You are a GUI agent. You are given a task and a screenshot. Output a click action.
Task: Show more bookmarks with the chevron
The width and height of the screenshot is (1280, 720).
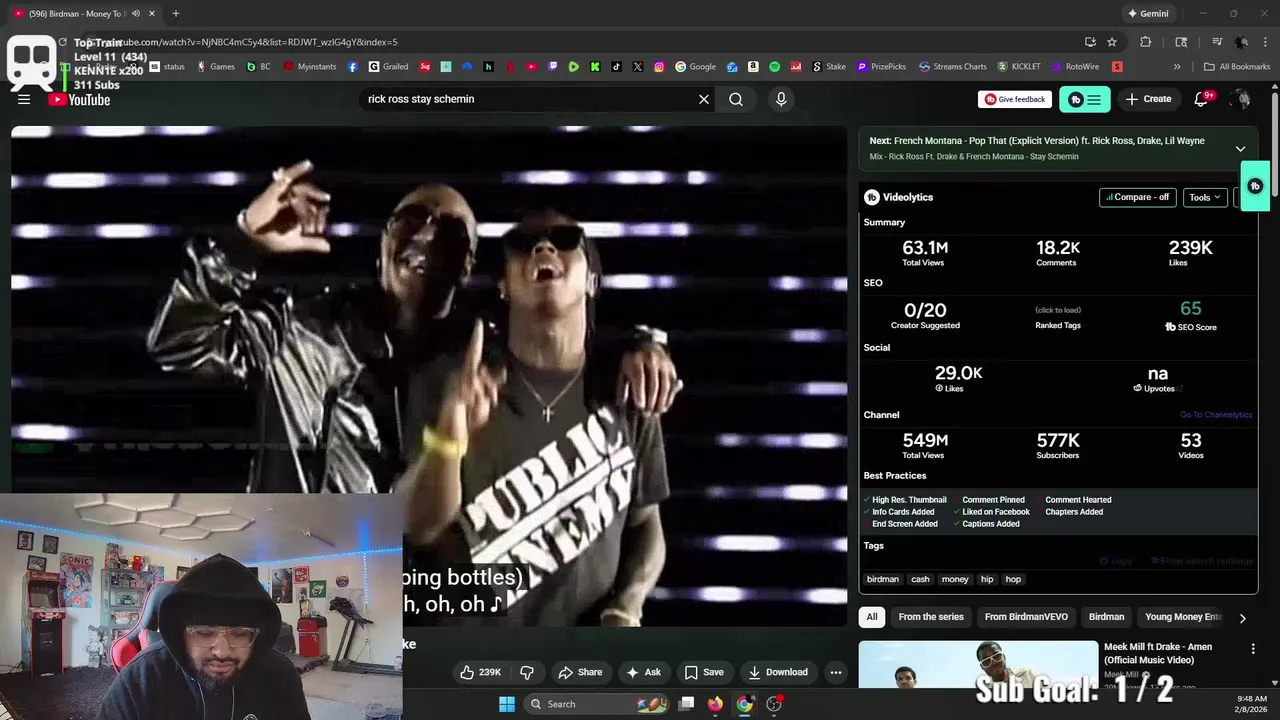click(1177, 67)
